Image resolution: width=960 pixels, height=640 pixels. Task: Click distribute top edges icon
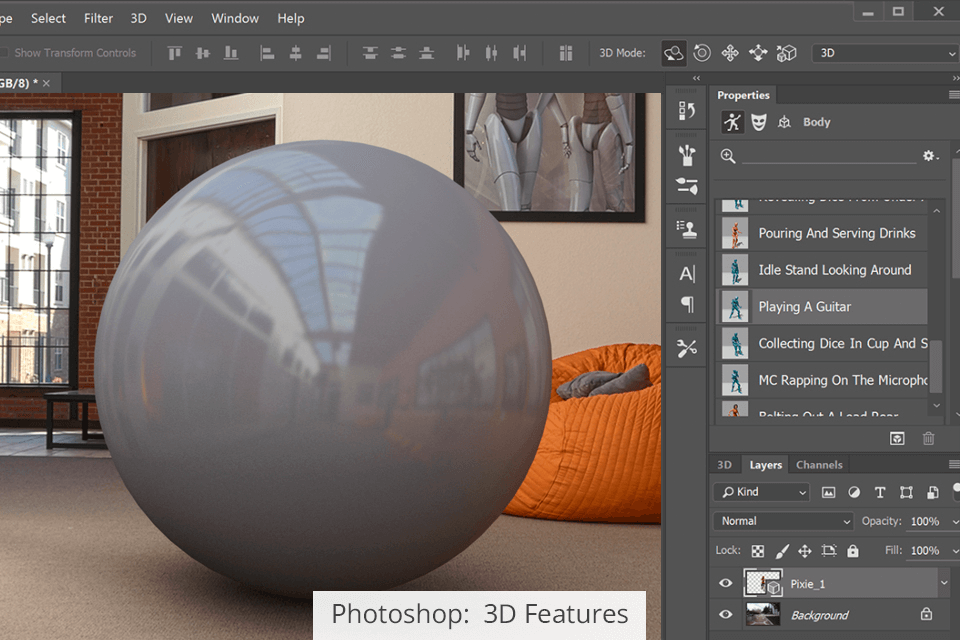[370, 53]
